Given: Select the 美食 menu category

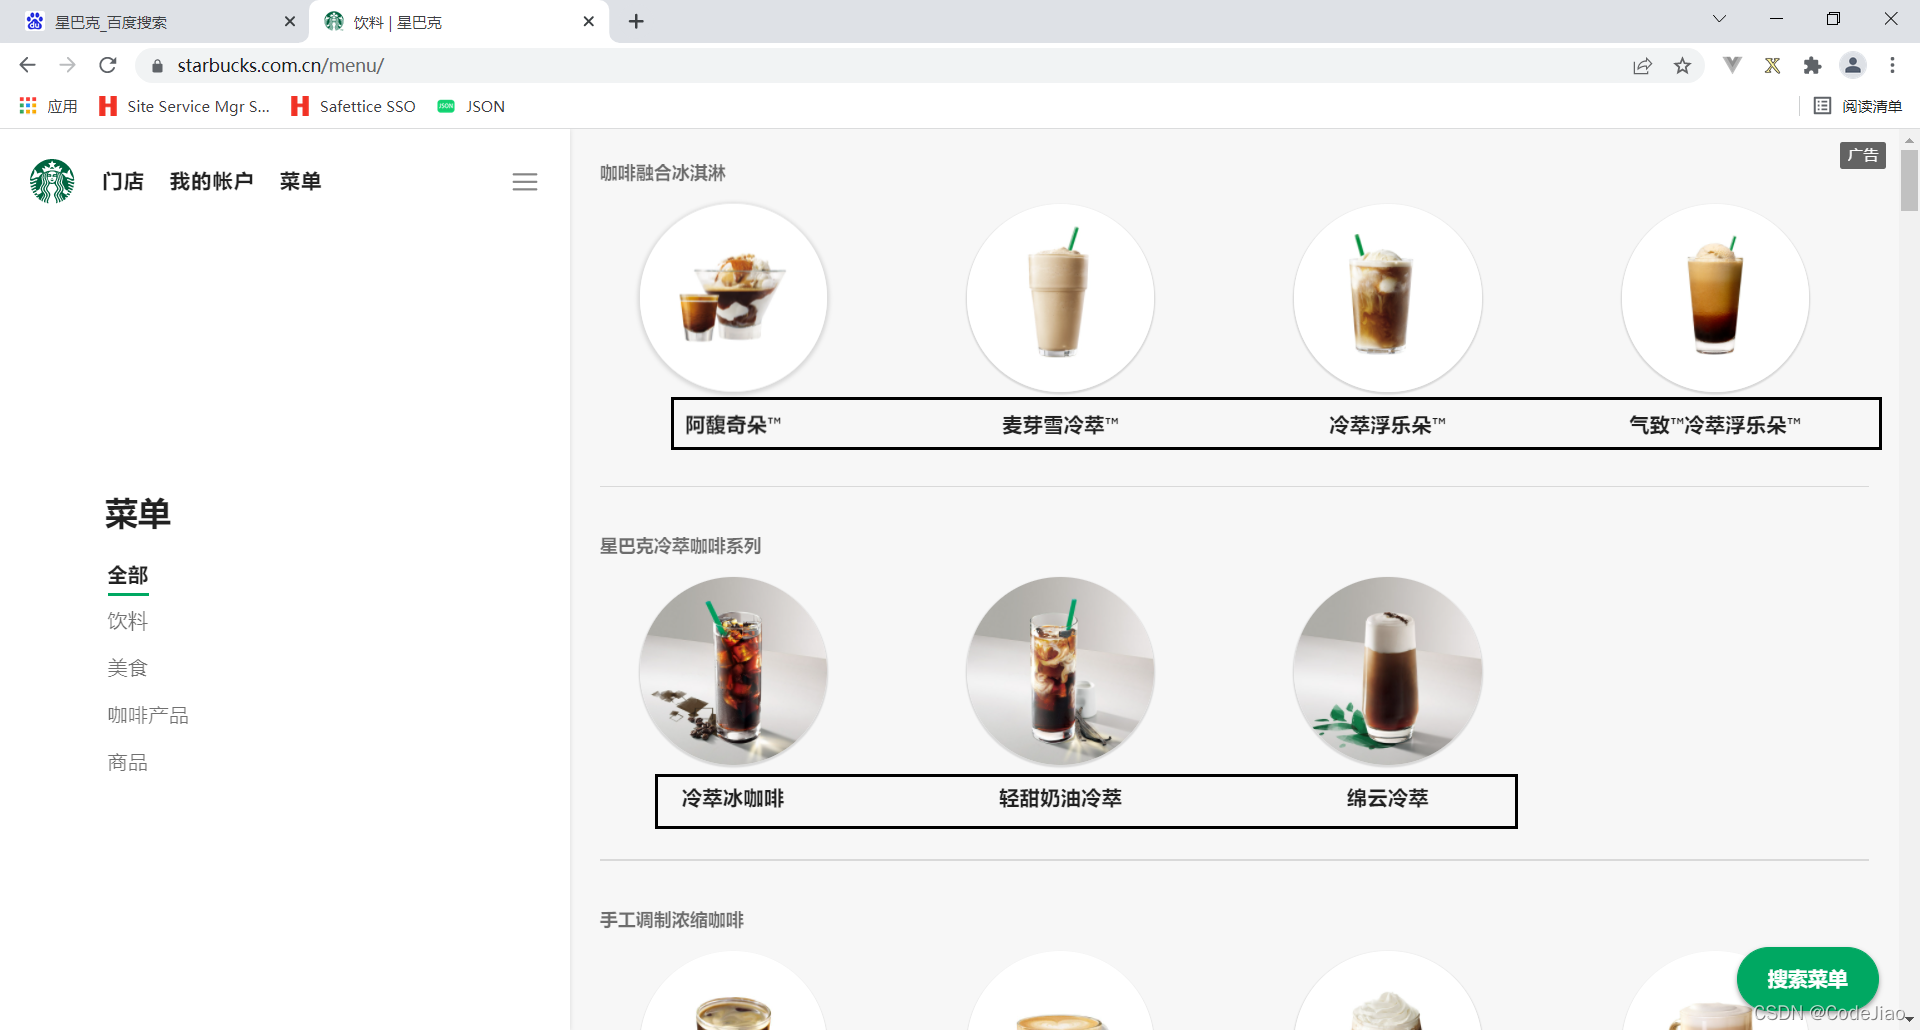Looking at the screenshot, I should [128, 668].
